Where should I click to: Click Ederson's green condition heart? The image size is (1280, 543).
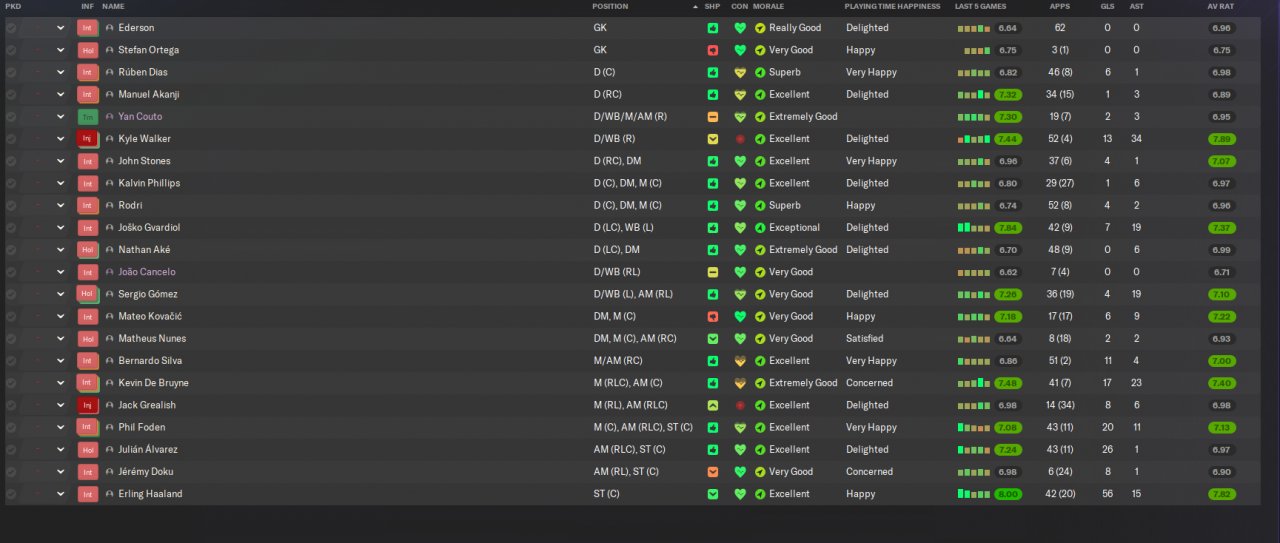[740, 28]
